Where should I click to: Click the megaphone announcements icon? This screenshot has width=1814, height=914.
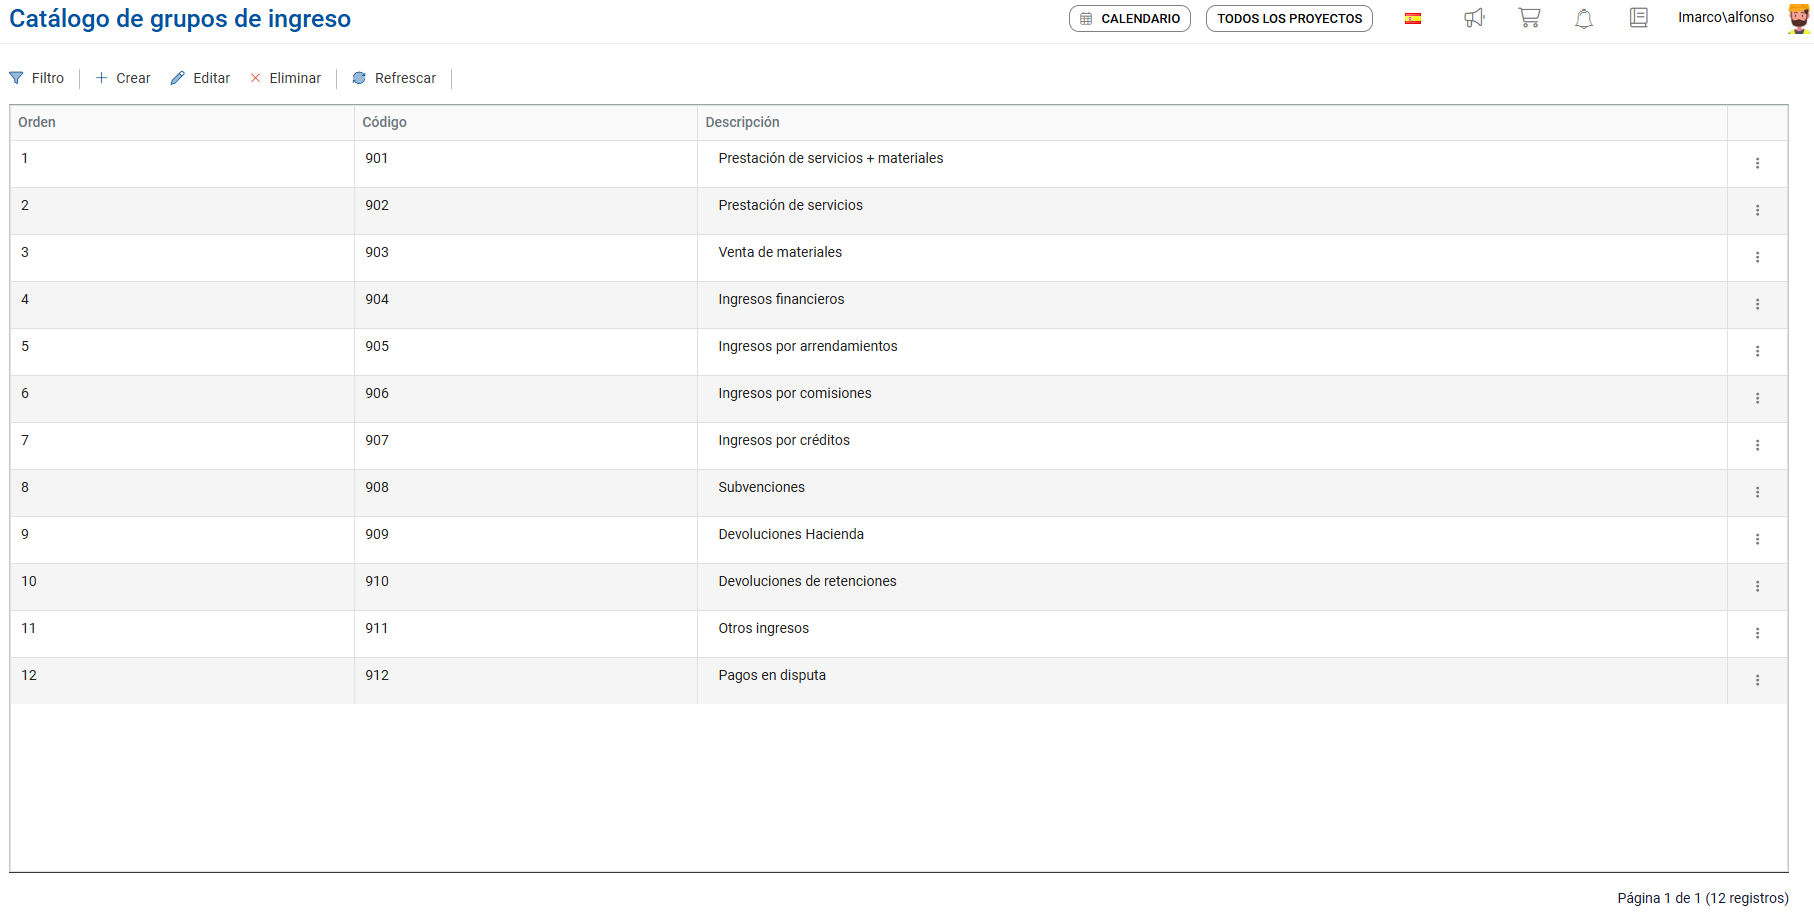pos(1474,18)
